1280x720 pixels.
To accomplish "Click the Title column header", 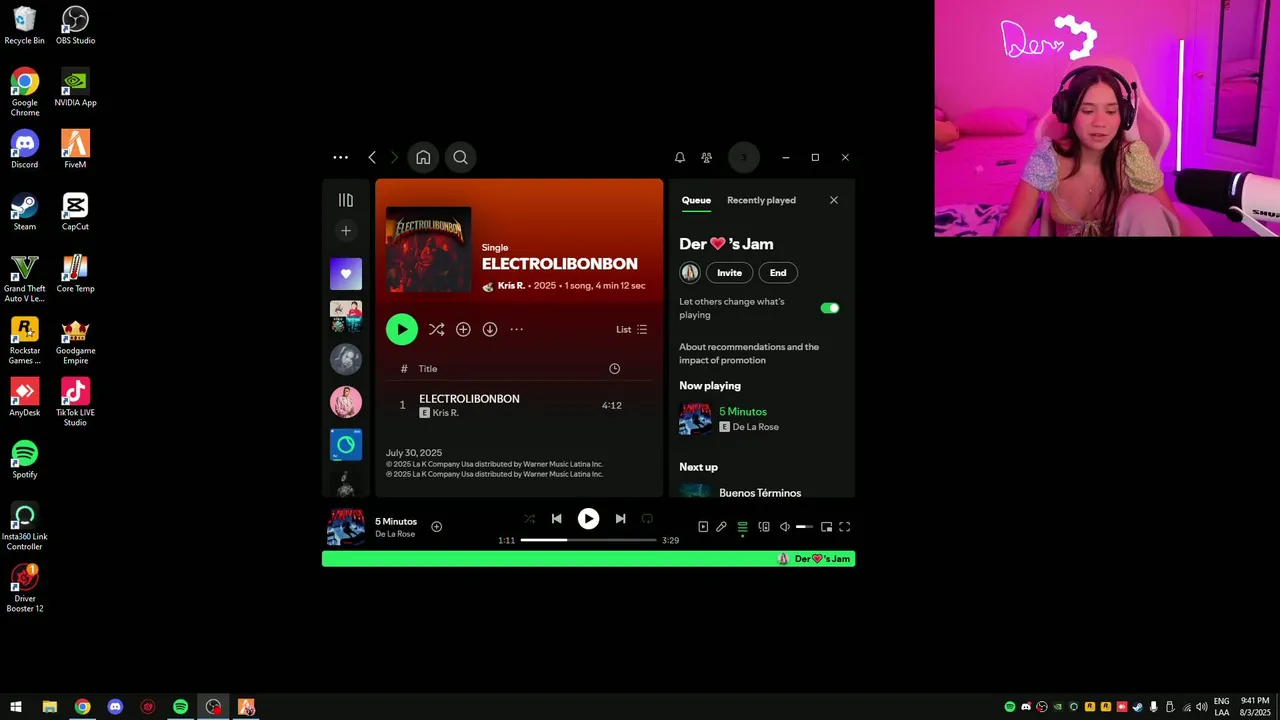I will click(x=428, y=369).
